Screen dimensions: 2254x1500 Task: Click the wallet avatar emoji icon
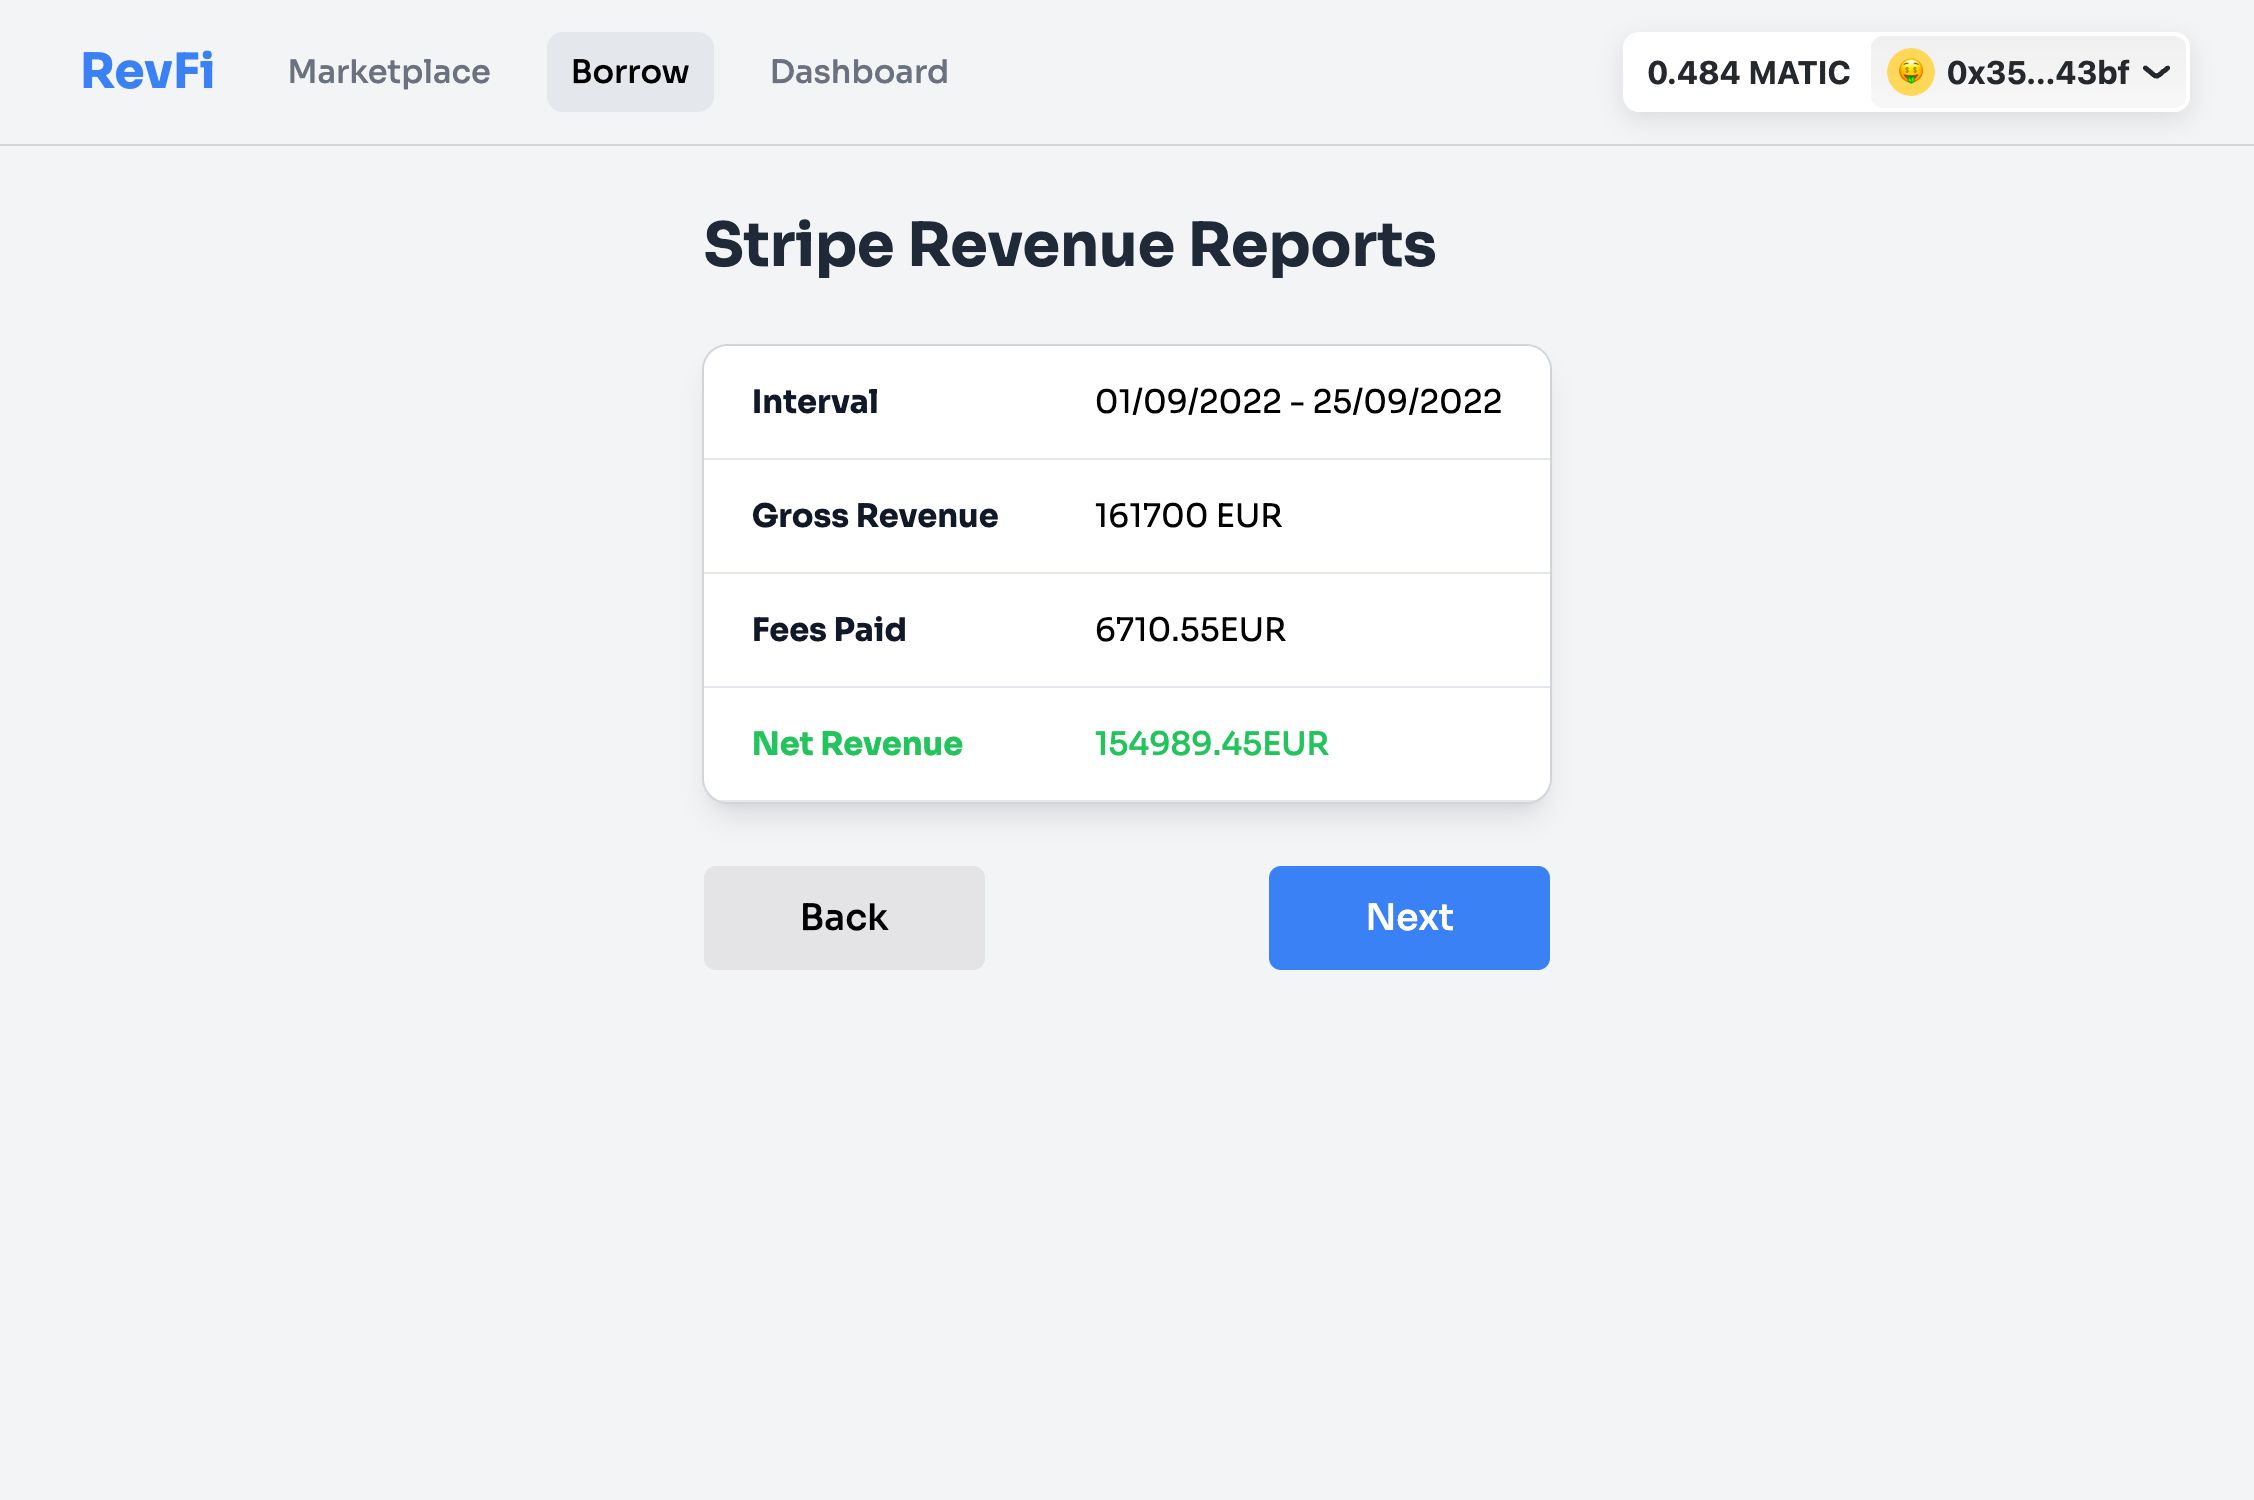coord(1910,72)
